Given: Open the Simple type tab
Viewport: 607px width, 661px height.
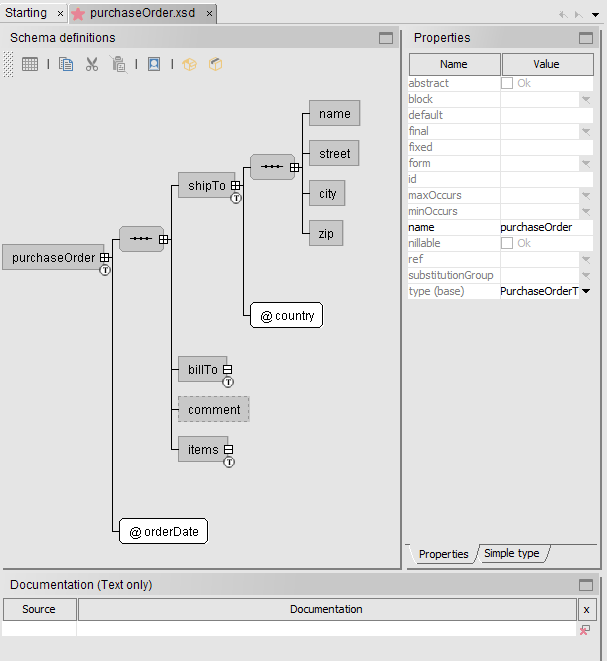Looking at the screenshot, I should pos(511,553).
